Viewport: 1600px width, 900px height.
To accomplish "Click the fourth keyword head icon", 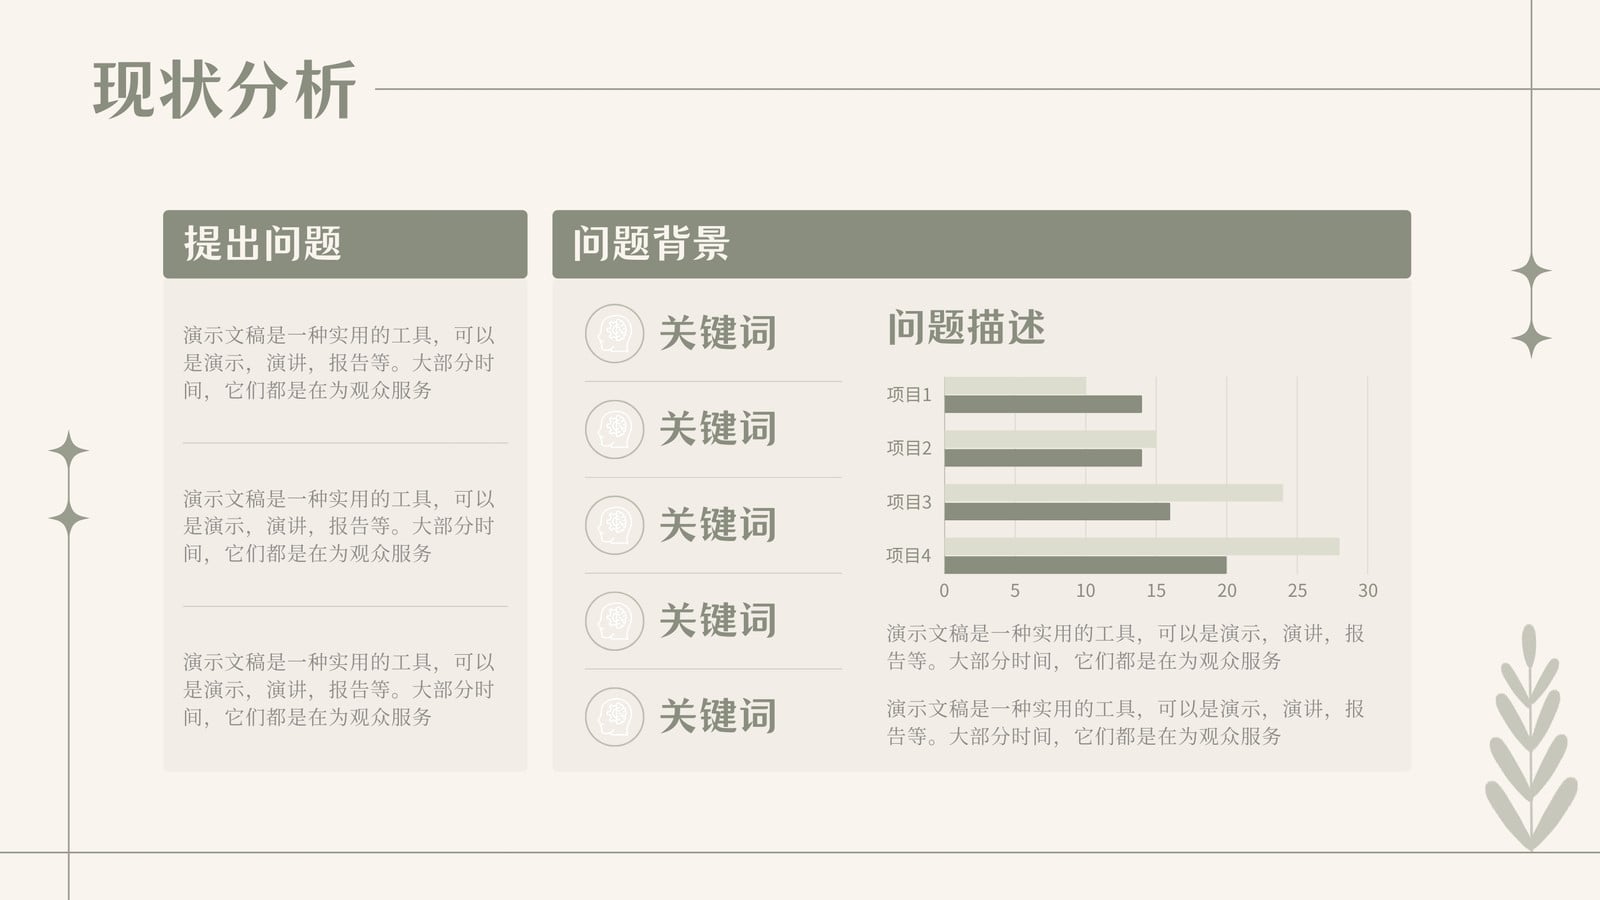I will click(614, 621).
